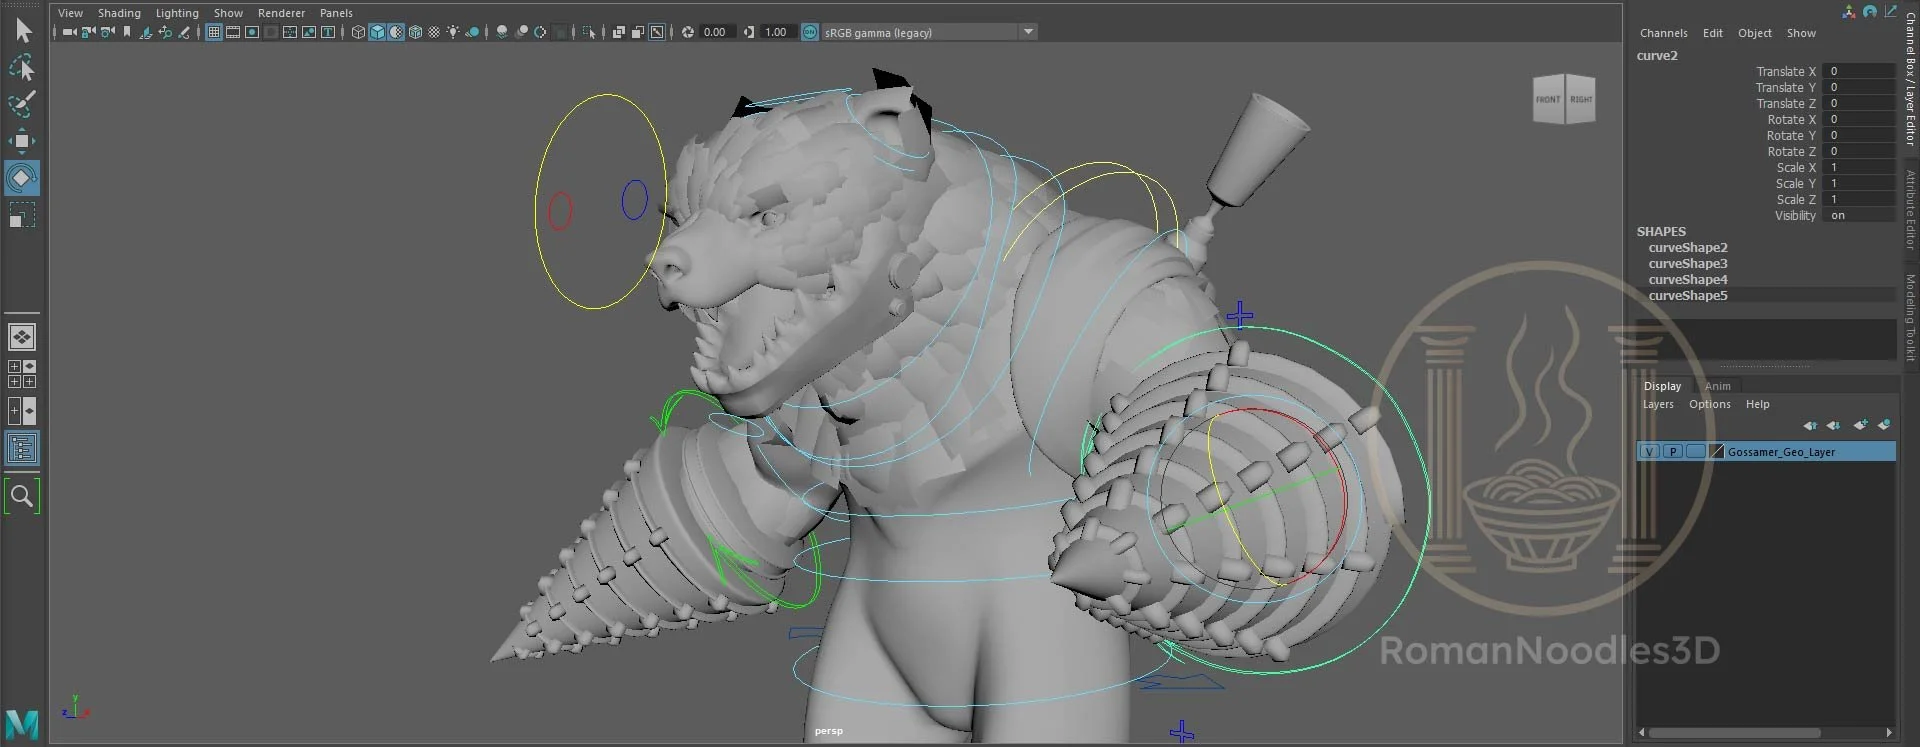
Task: Switch to single perspective view layout
Action: click(x=22, y=337)
